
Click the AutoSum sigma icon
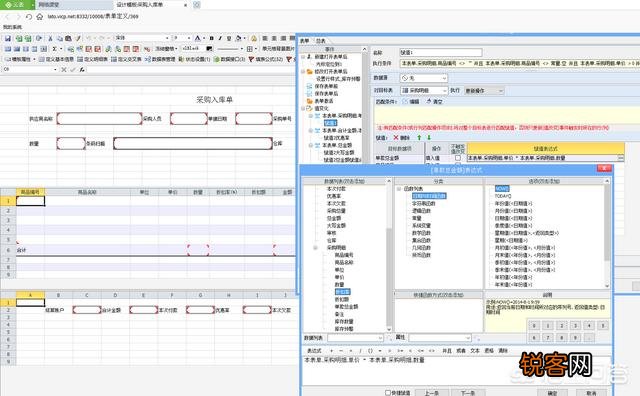click(54, 49)
